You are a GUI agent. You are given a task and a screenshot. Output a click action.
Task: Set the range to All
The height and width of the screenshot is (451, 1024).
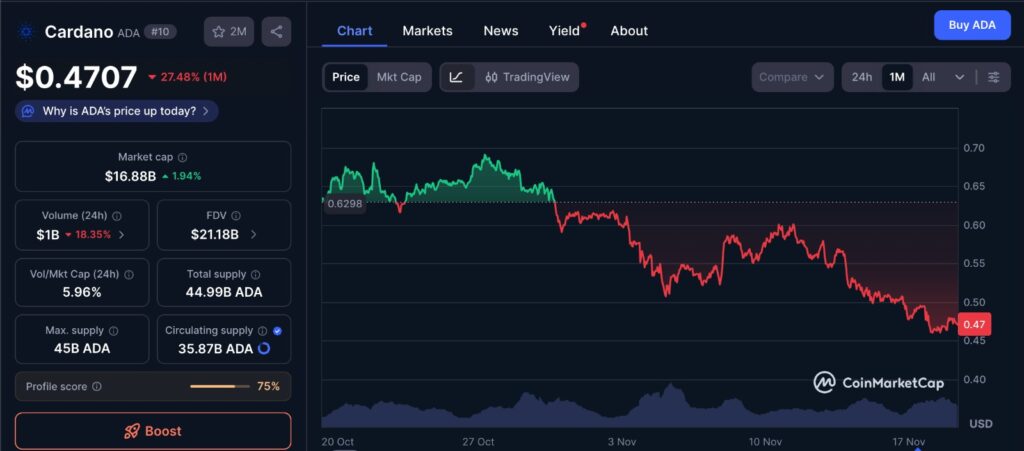coord(928,77)
